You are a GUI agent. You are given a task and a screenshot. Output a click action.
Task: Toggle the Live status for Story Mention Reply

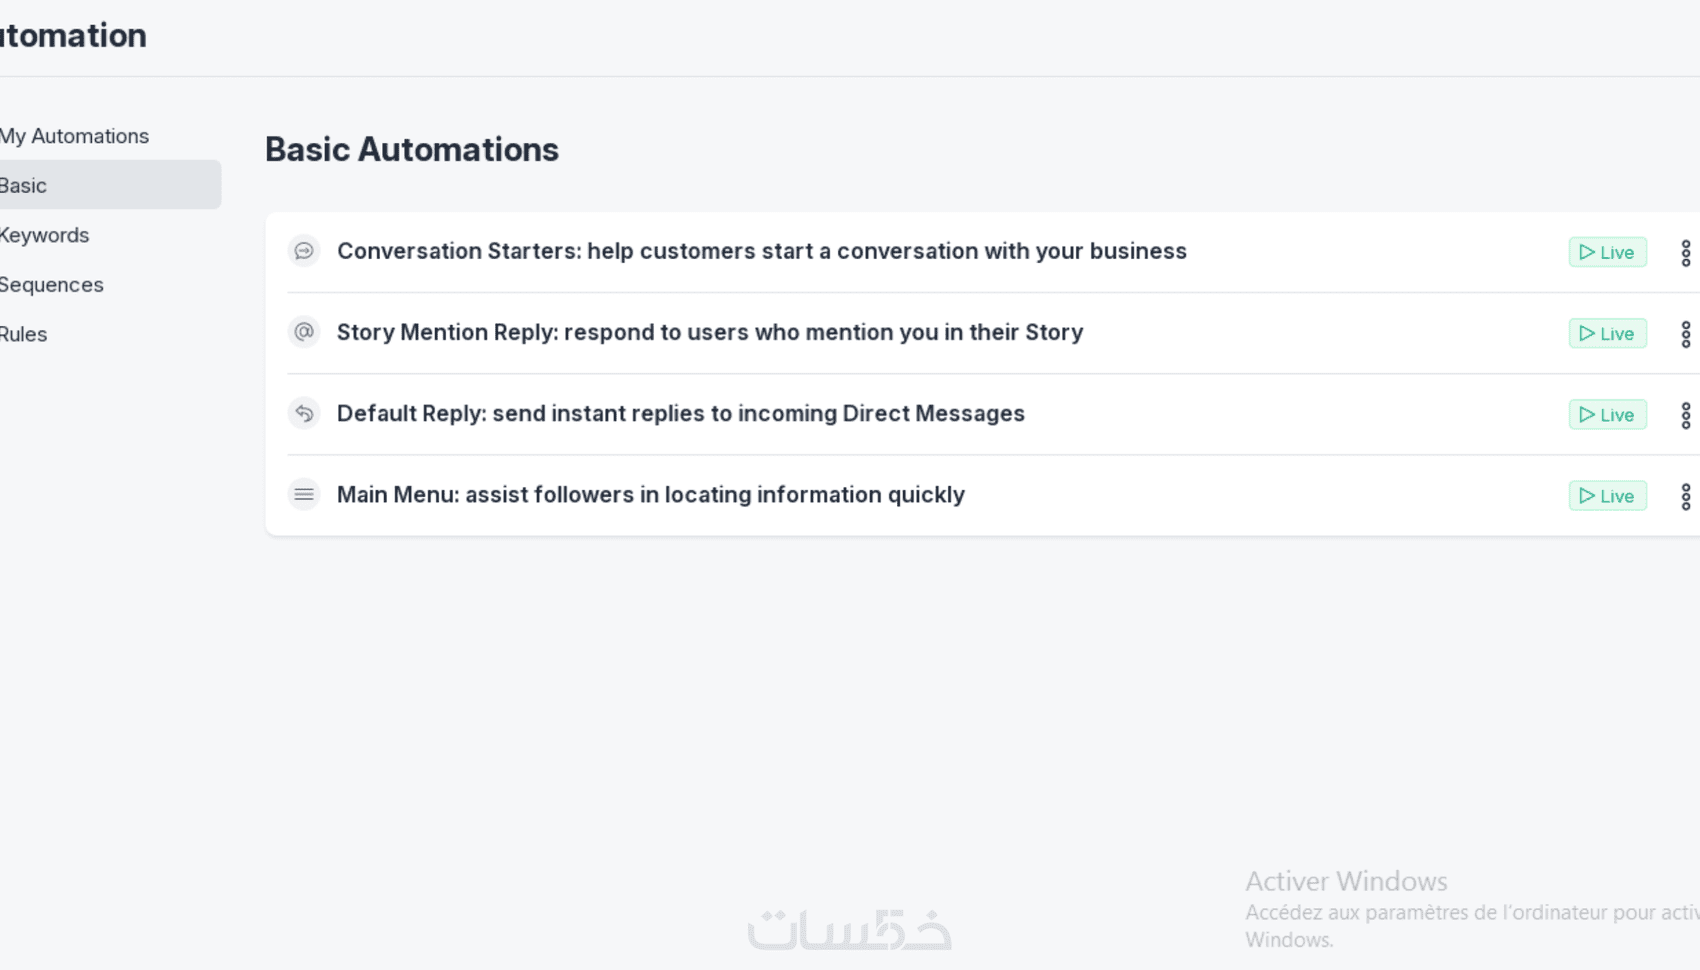[1607, 333]
